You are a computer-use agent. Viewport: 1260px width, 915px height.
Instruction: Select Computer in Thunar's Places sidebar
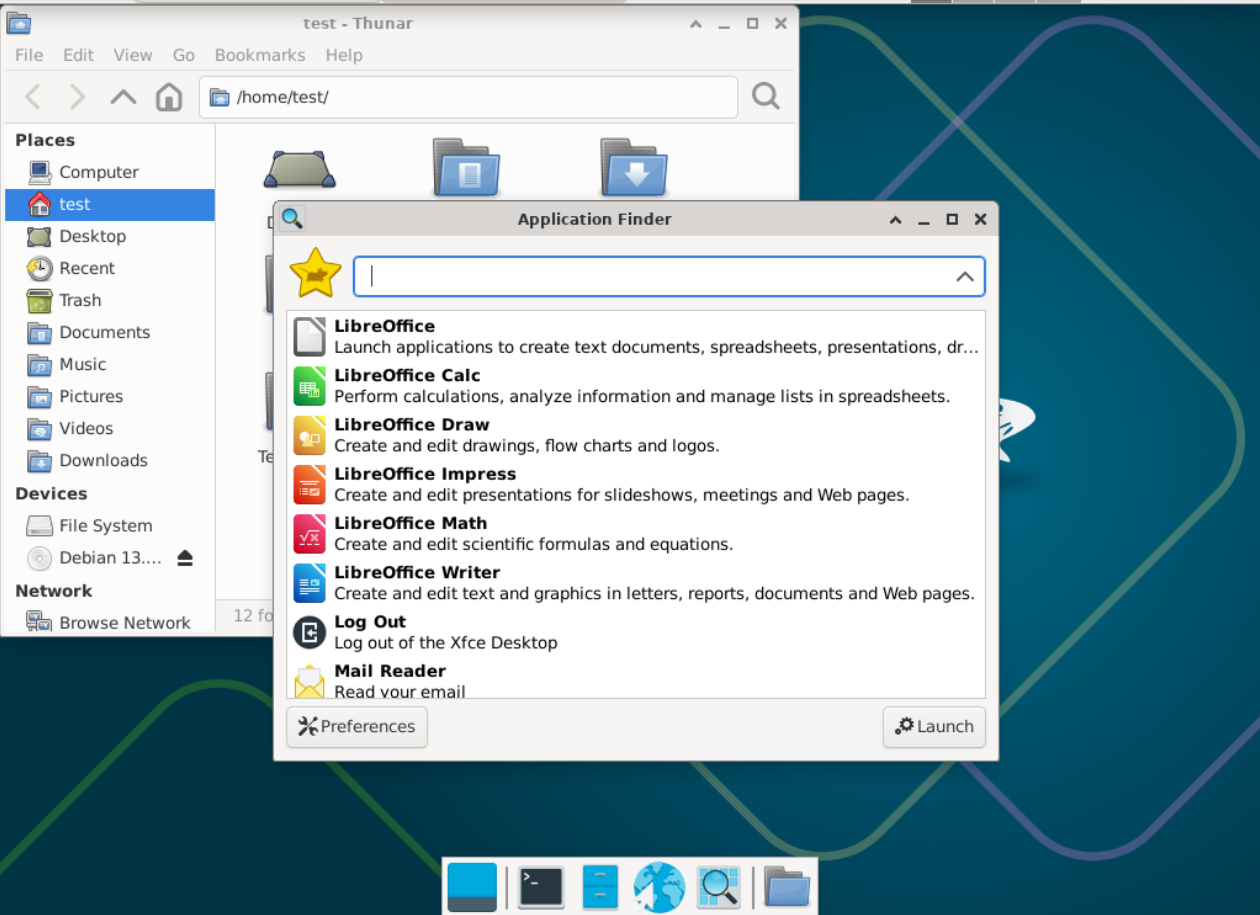click(110, 172)
